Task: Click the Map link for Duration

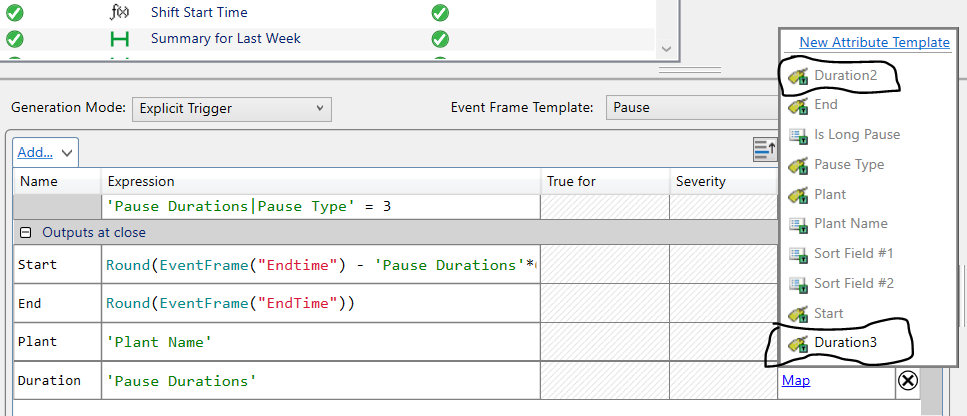Action: (x=796, y=380)
